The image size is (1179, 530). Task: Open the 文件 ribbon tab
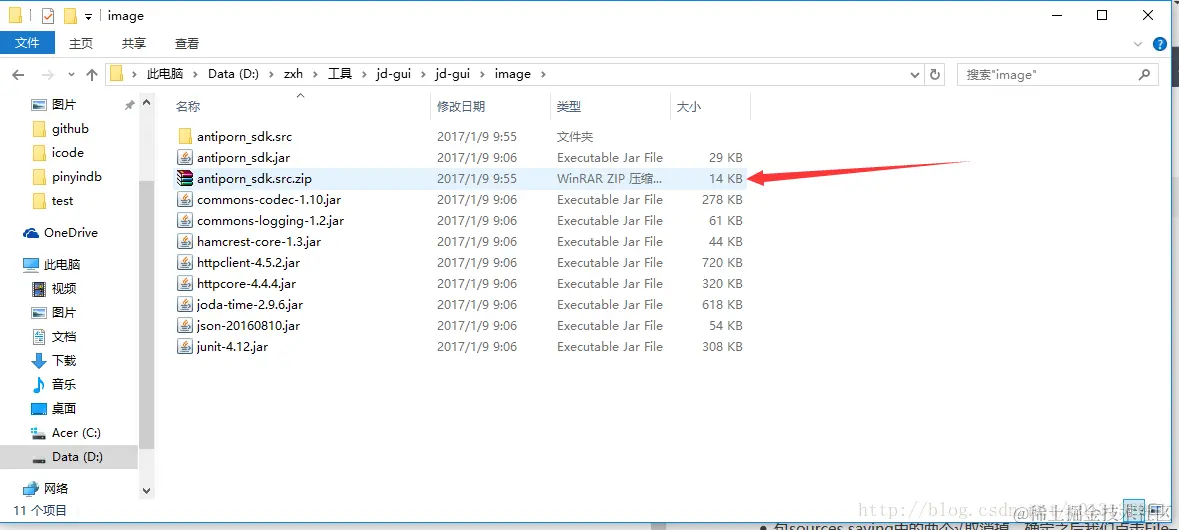[27, 43]
